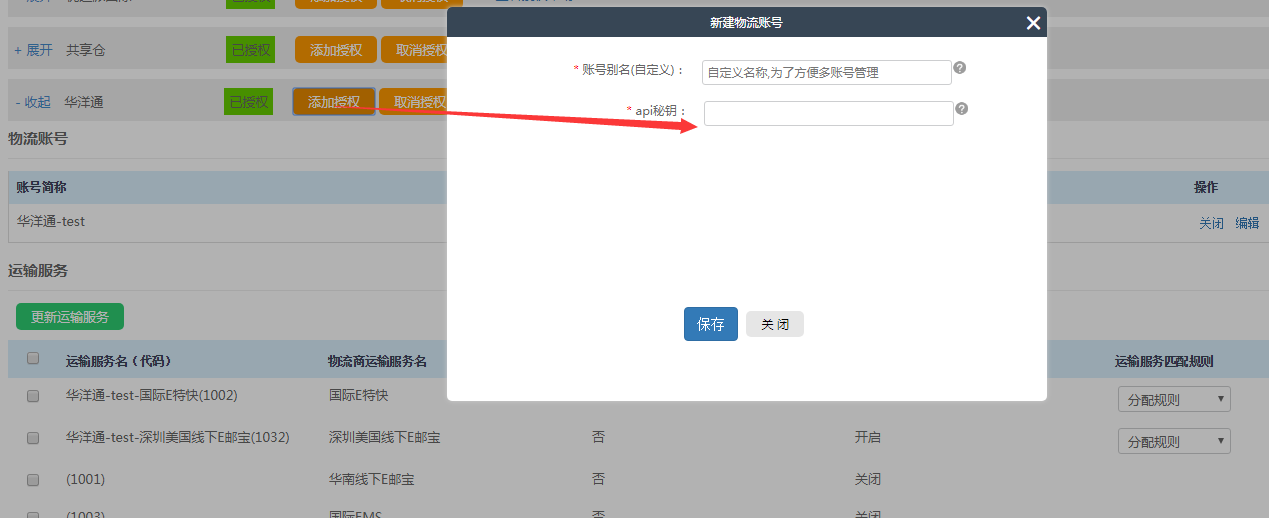Click the 编辑 link for 华洋通-test account

click(1247, 223)
